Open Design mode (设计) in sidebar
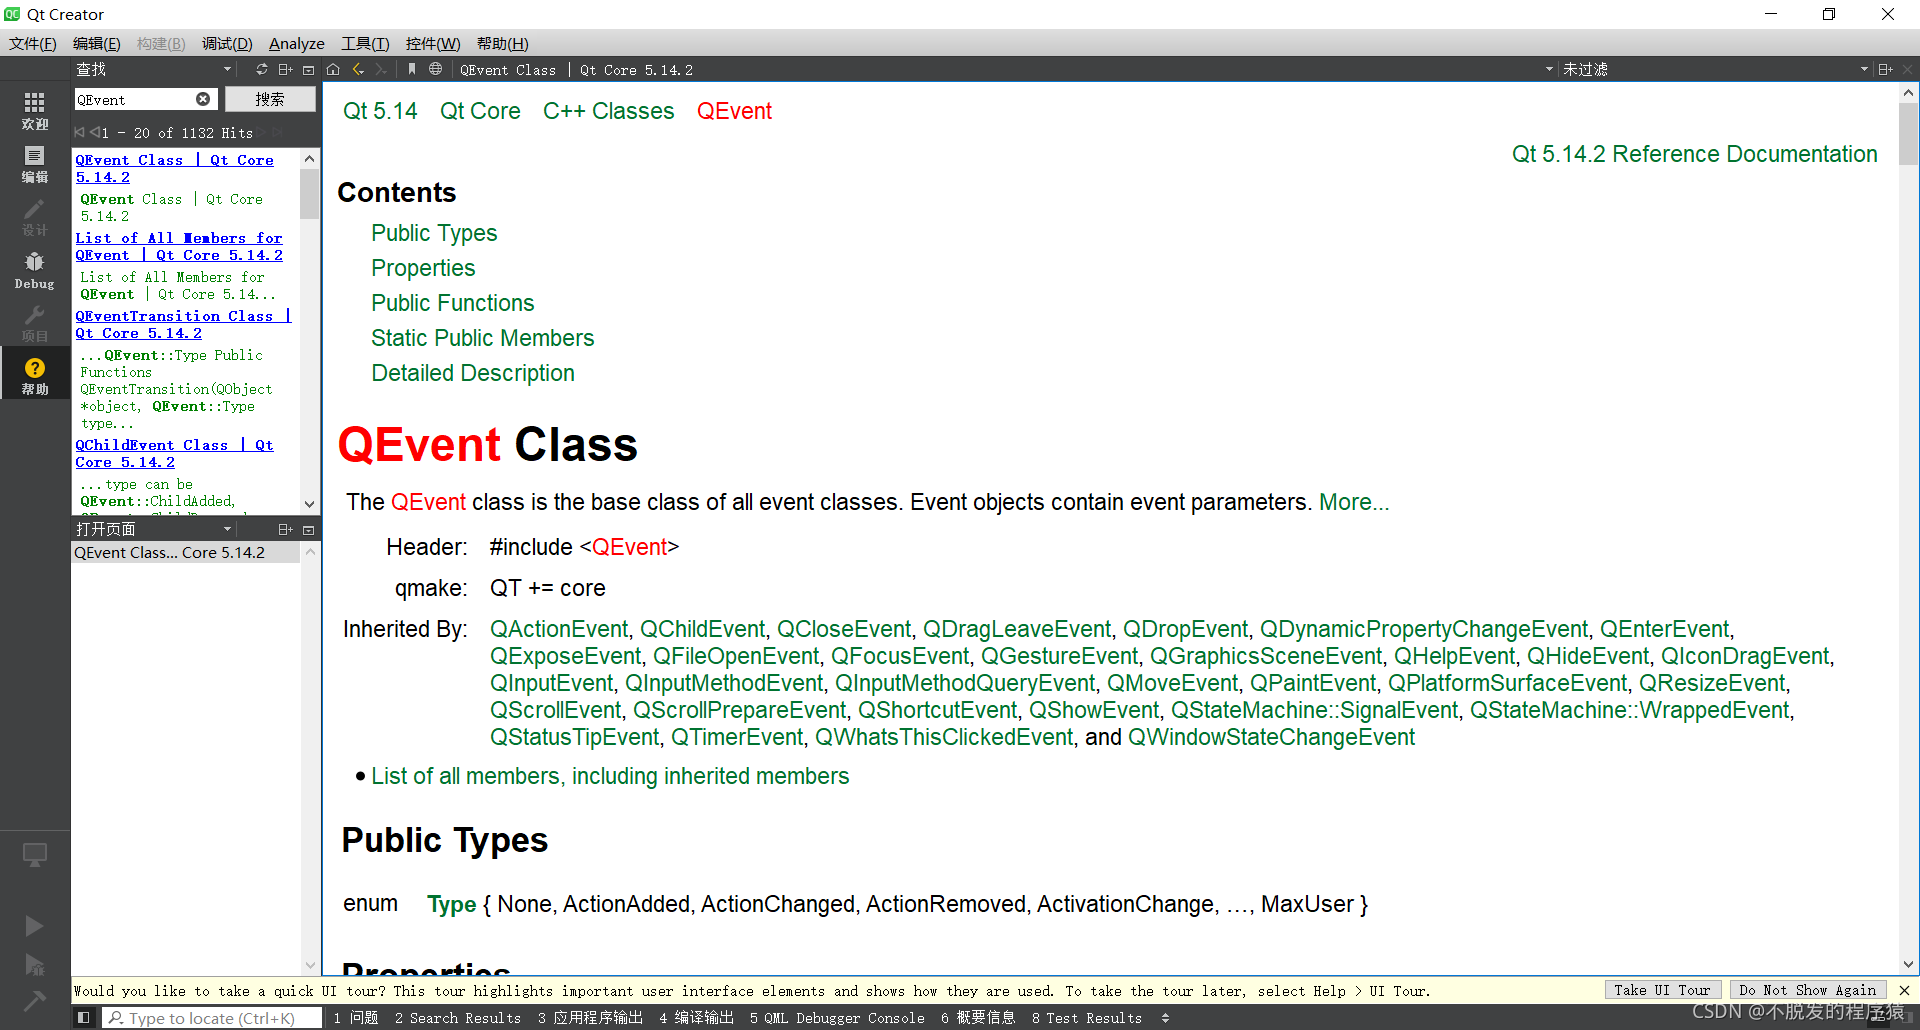The width and height of the screenshot is (1920, 1030). click(x=35, y=217)
